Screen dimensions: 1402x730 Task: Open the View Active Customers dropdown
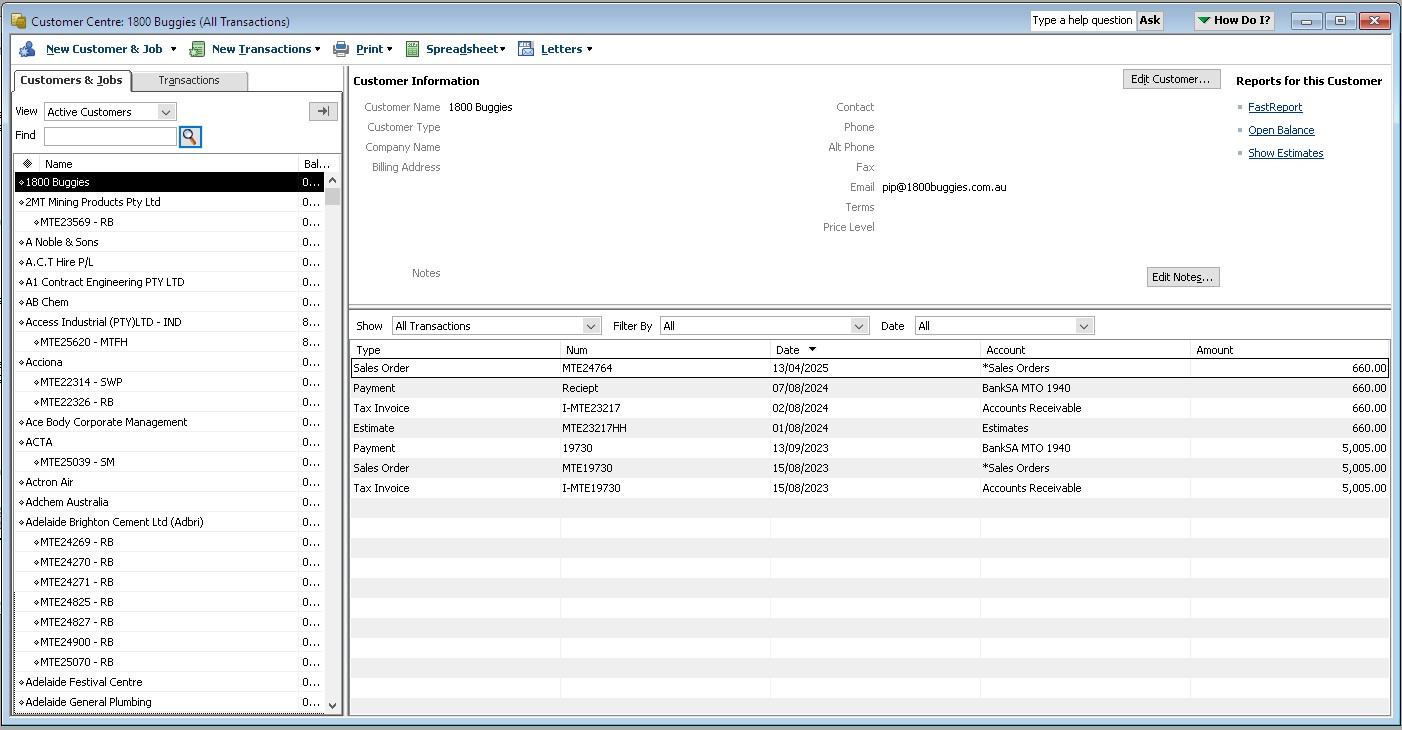click(x=167, y=112)
